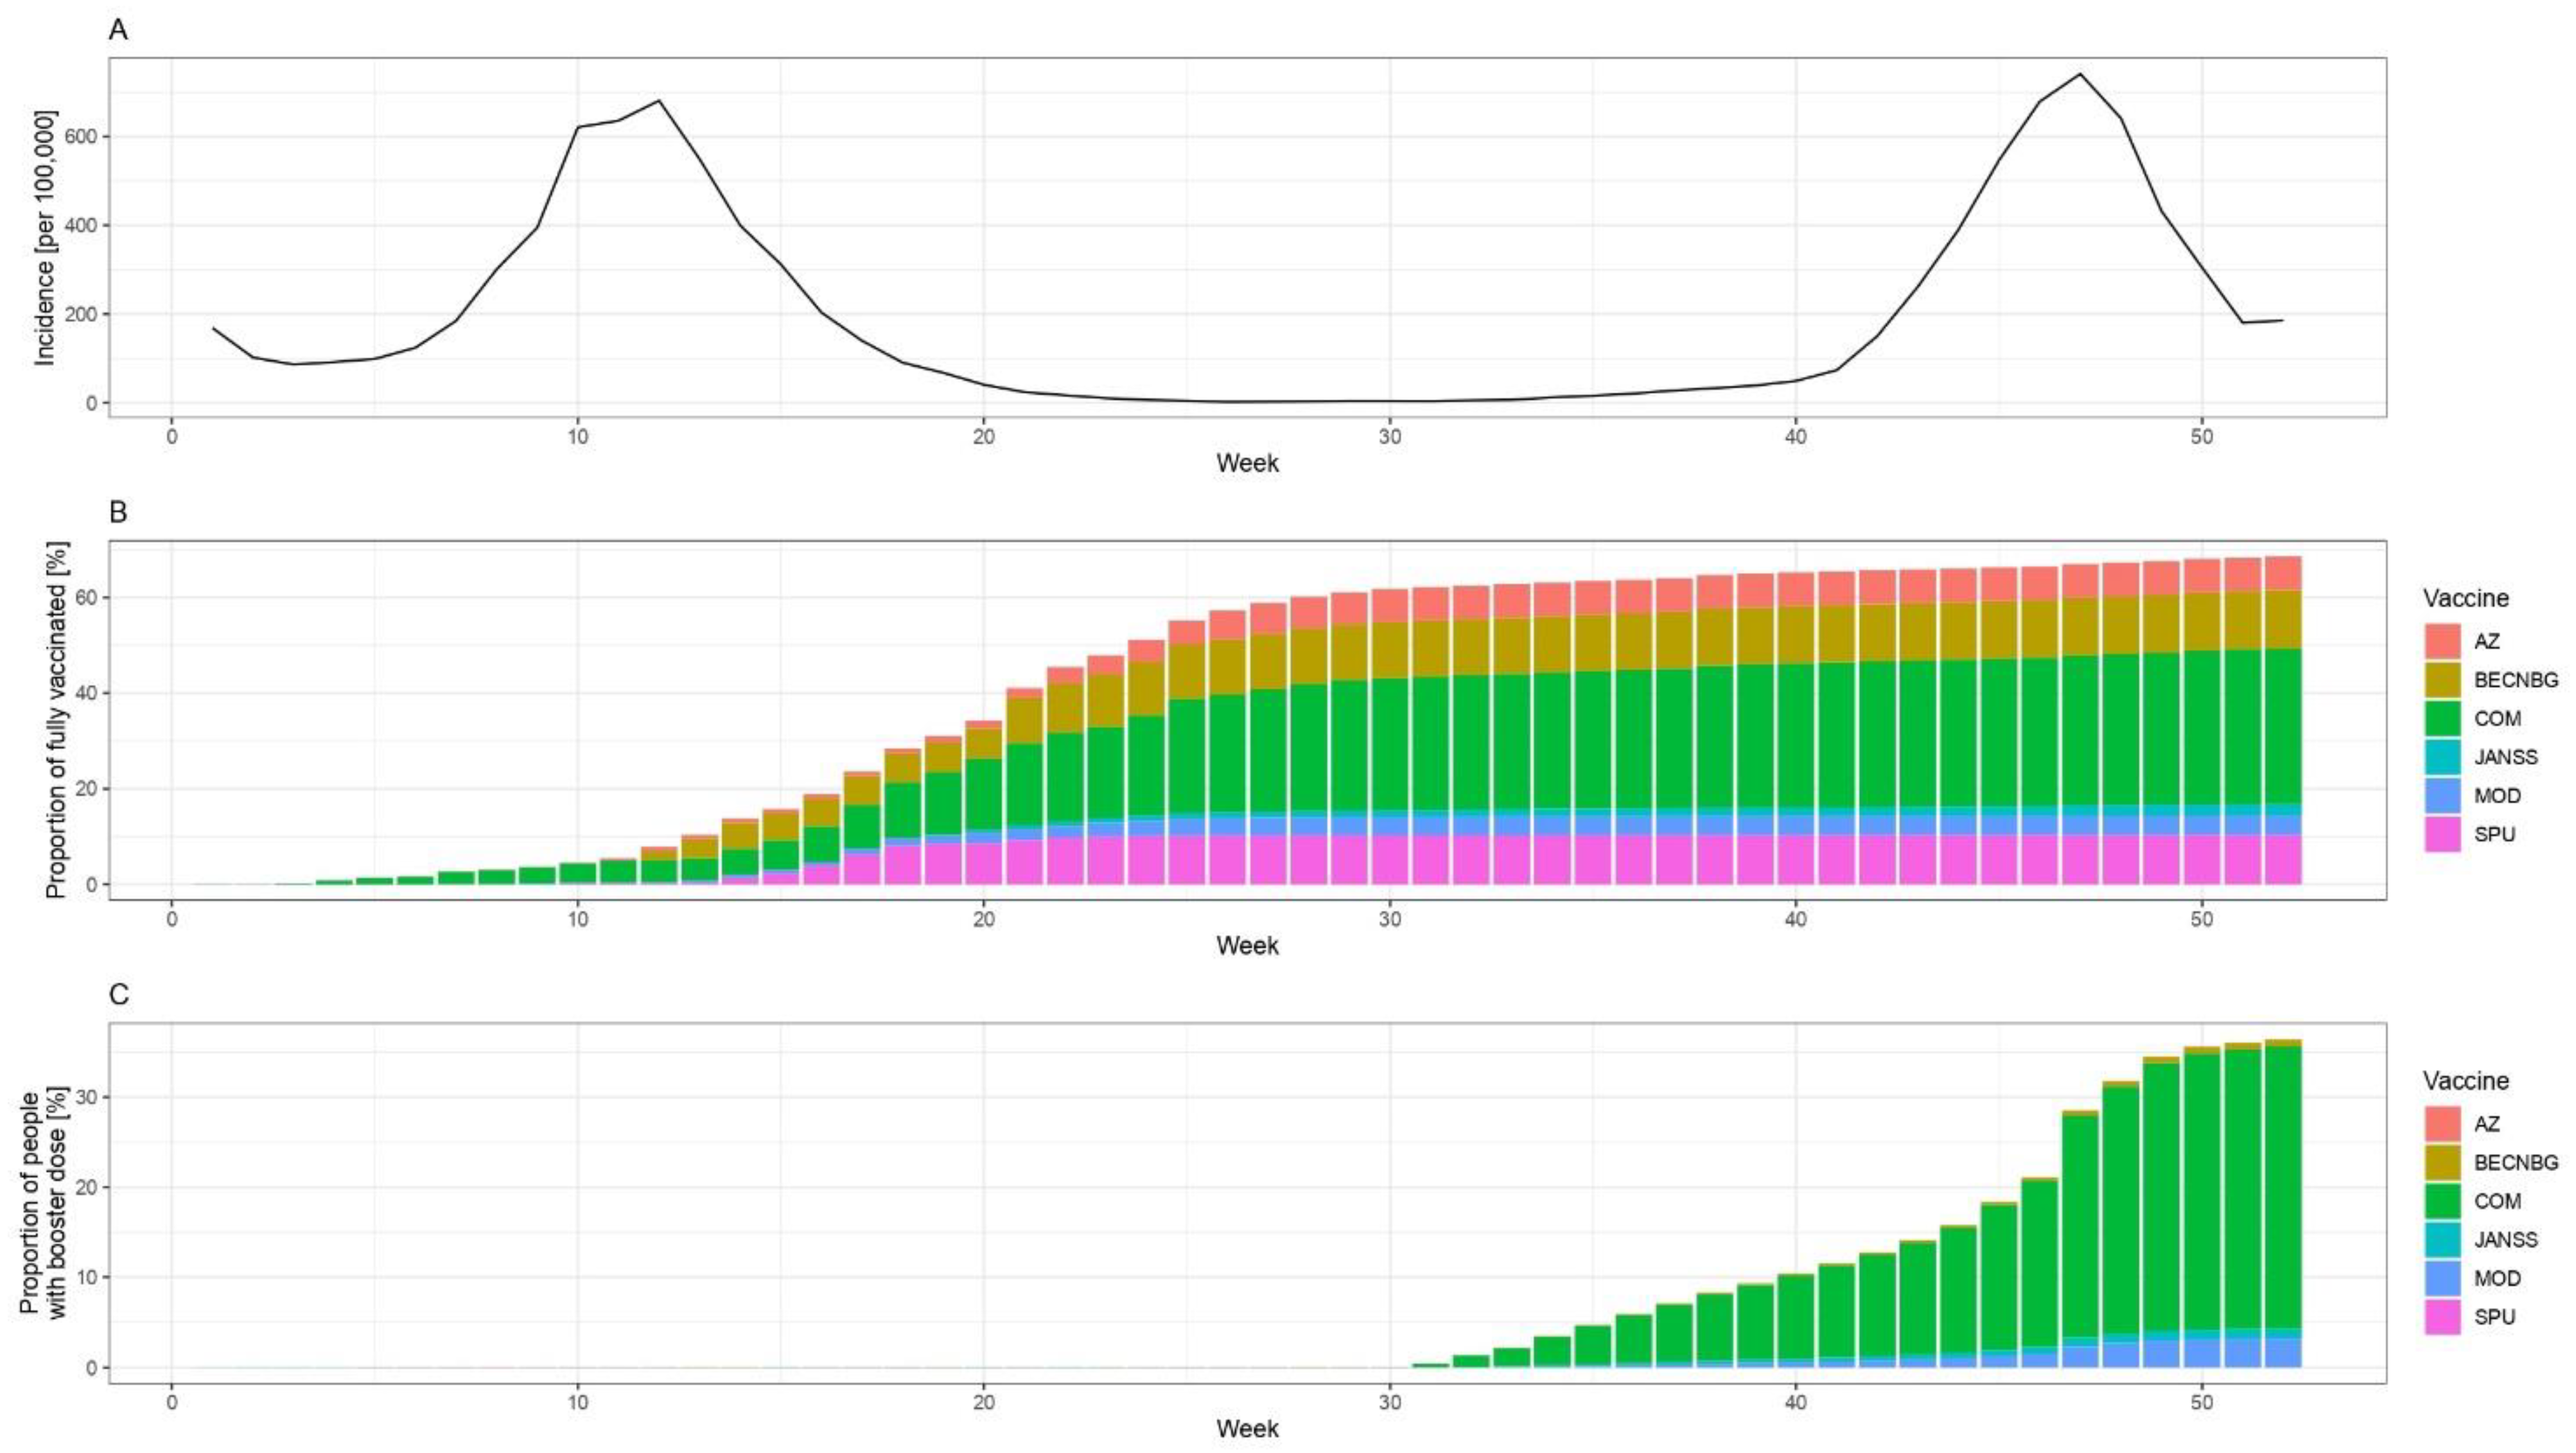Click the JANSS swatch in panel B legend
Viewport: 2576px width, 1453px height.
pyautogui.click(x=2442, y=757)
